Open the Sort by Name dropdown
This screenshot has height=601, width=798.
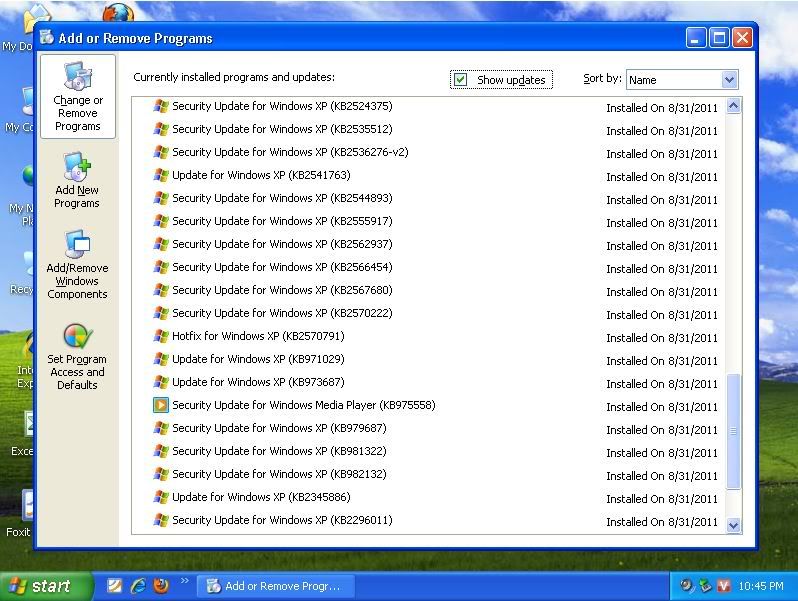pos(729,80)
